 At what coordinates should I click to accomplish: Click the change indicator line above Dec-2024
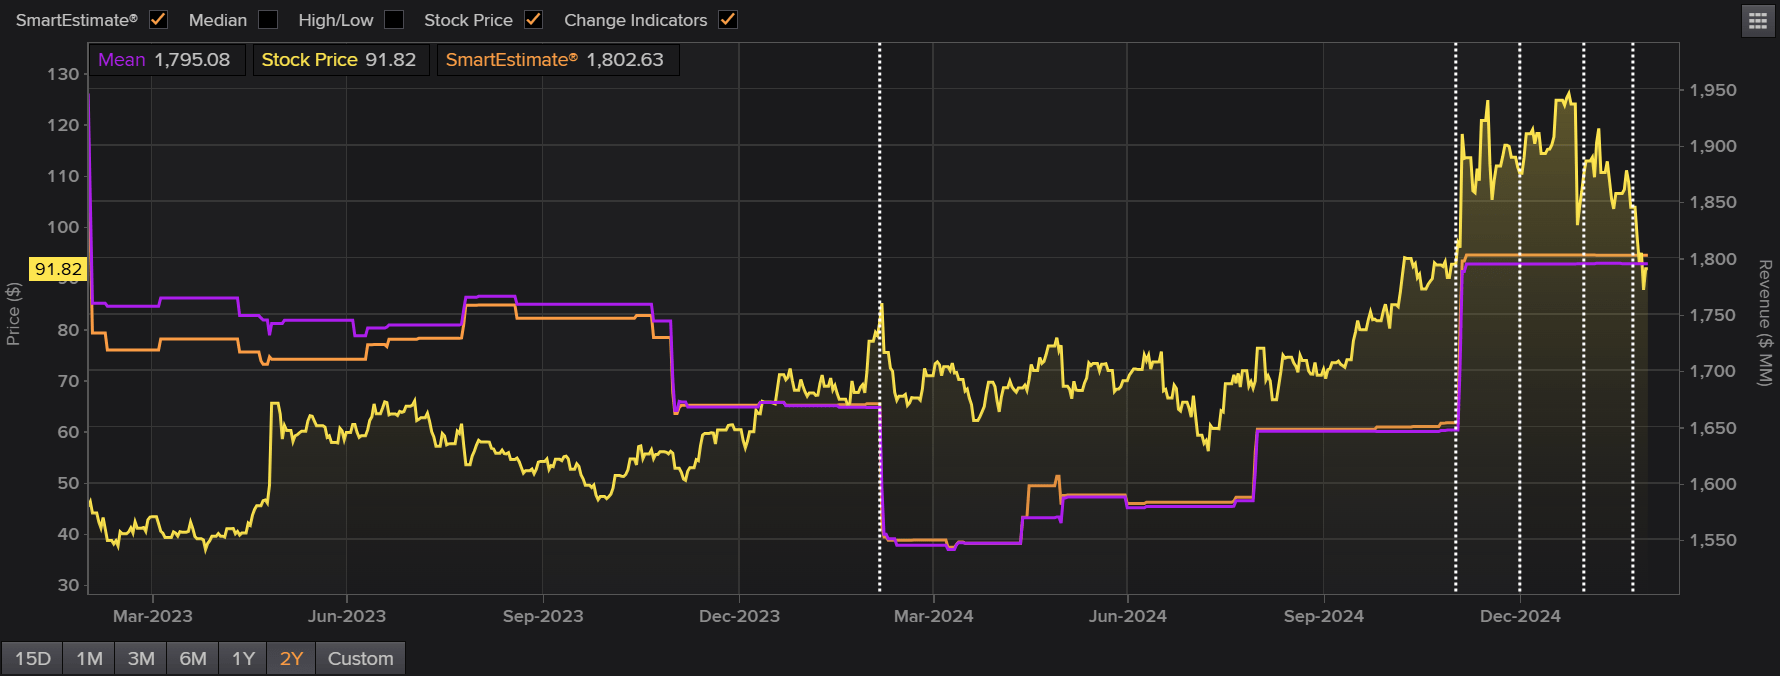pos(1520,318)
